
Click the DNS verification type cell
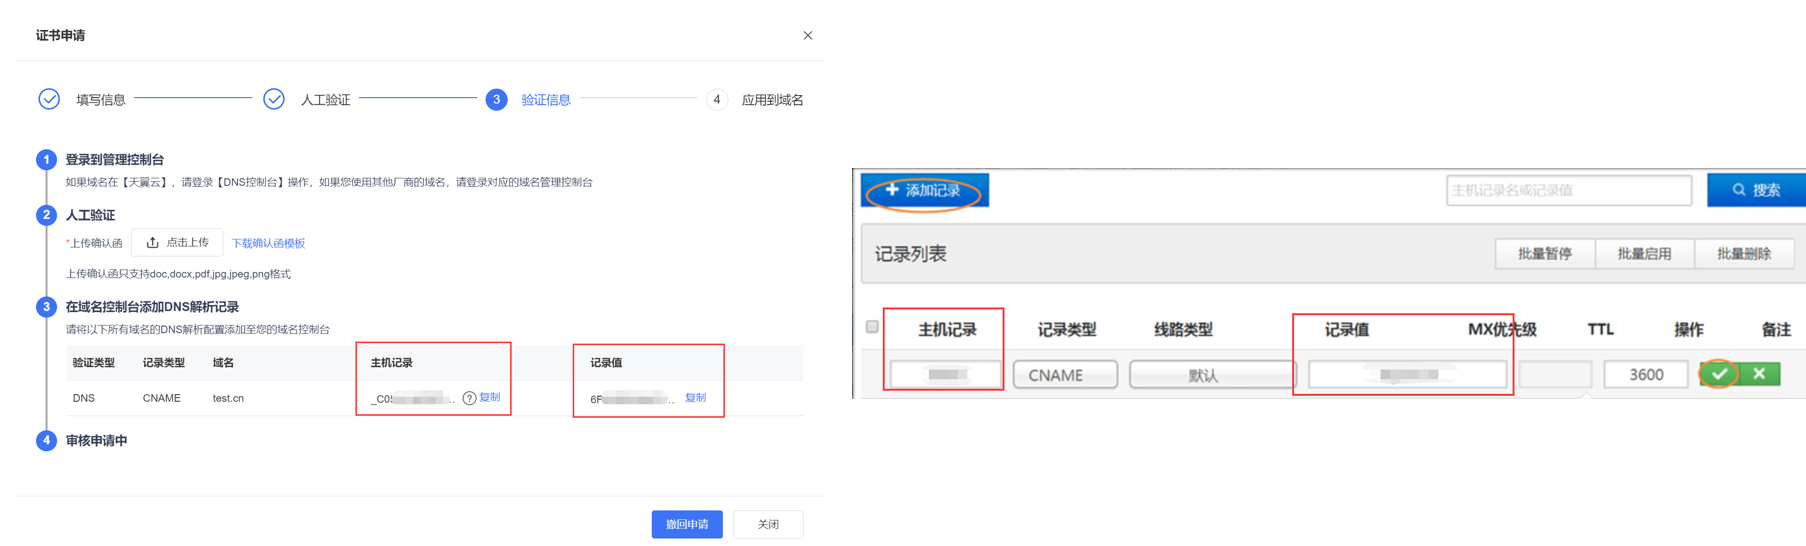(84, 398)
